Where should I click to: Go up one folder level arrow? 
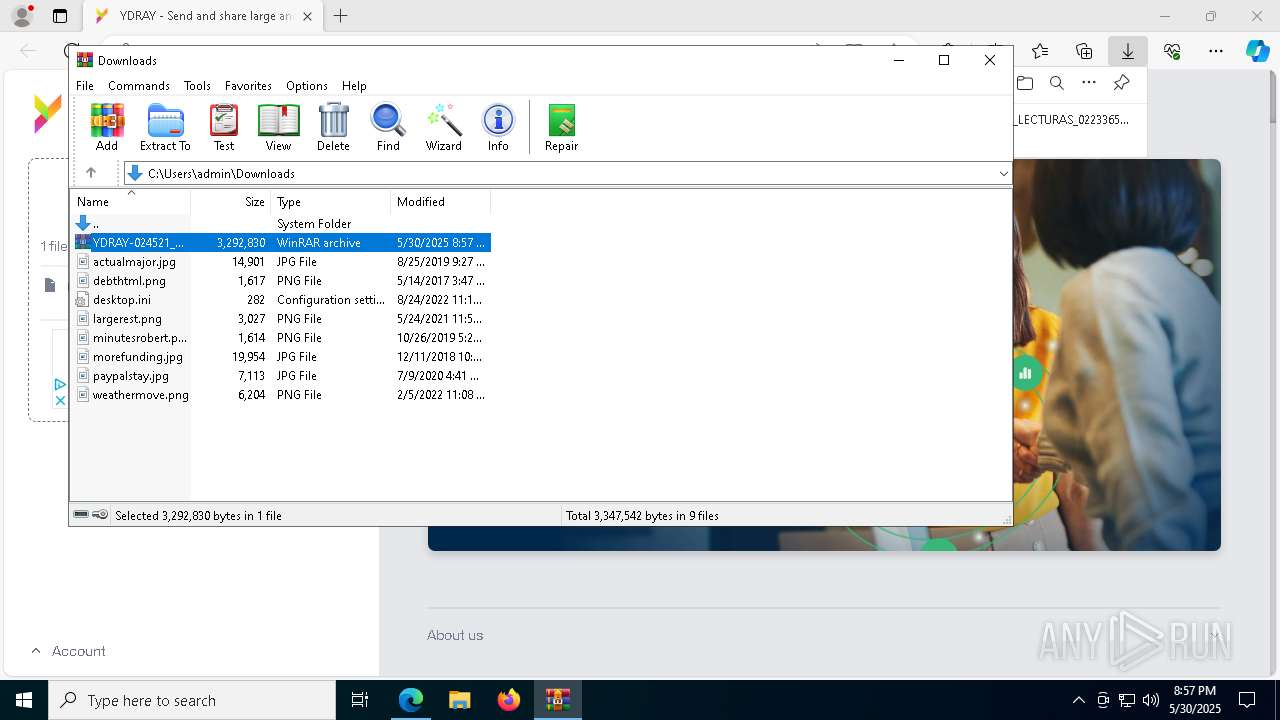click(x=91, y=173)
